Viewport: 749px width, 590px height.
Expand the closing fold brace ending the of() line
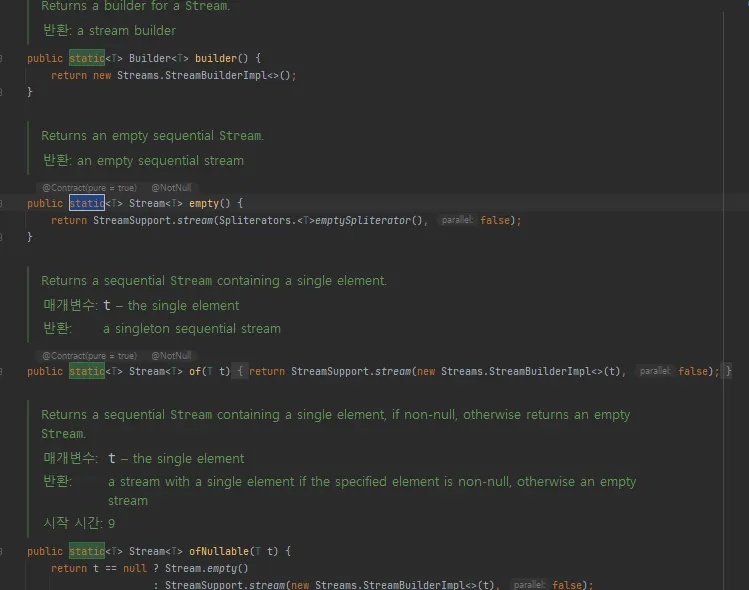click(728, 371)
